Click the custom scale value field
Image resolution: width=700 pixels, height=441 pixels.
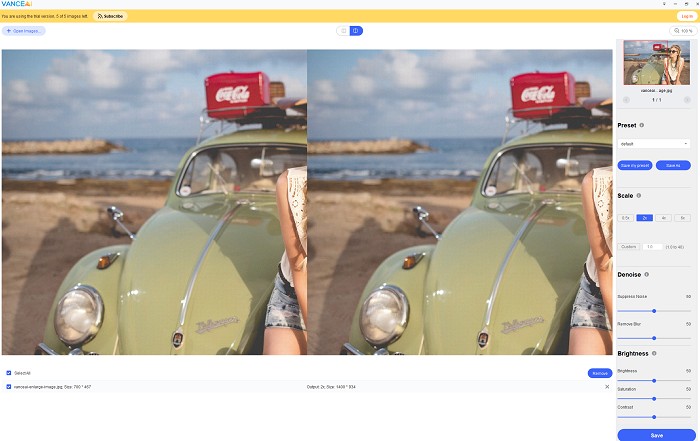(650, 246)
